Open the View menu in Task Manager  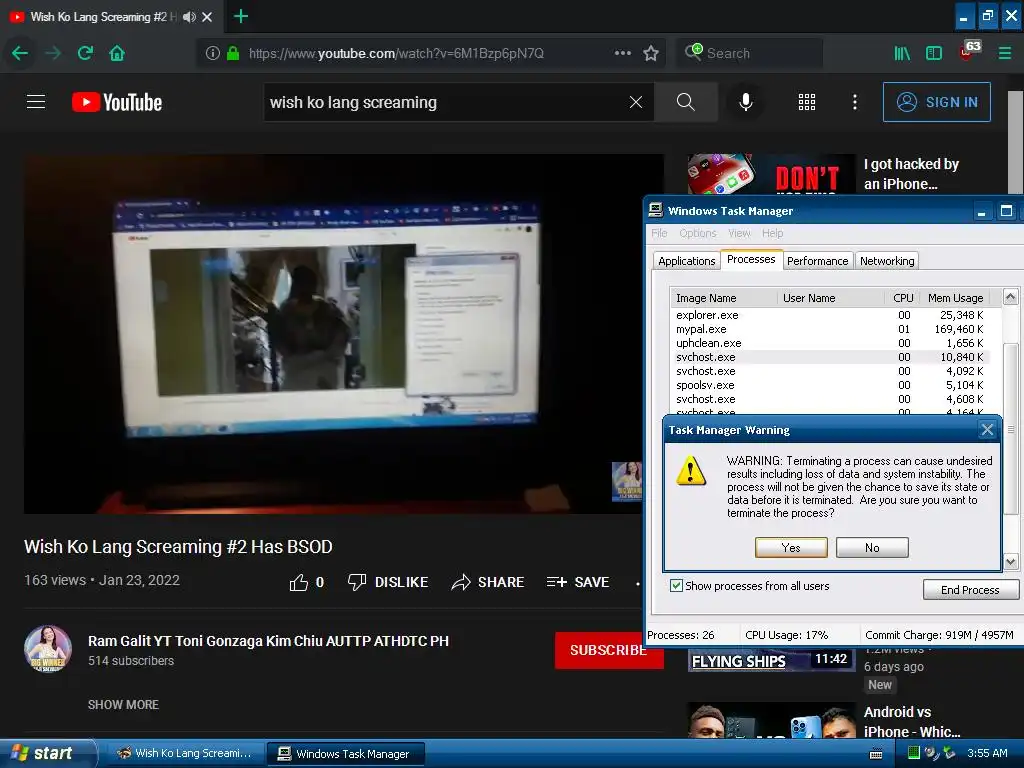pos(739,233)
